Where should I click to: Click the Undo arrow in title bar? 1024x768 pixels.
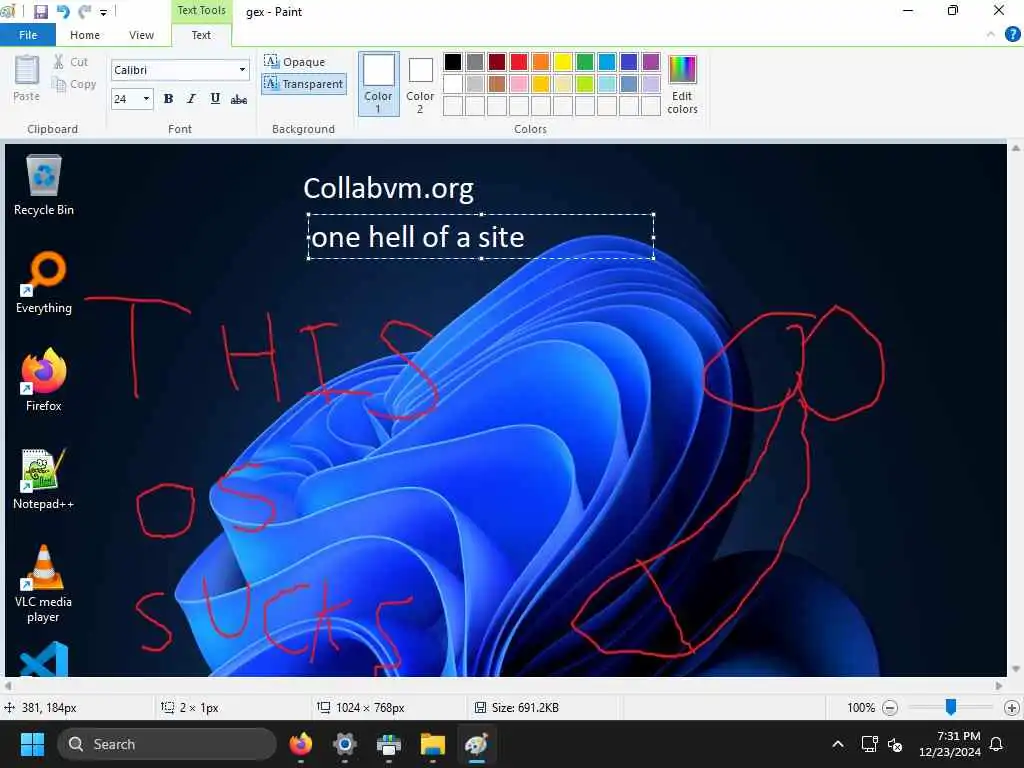[x=63, y=11]
